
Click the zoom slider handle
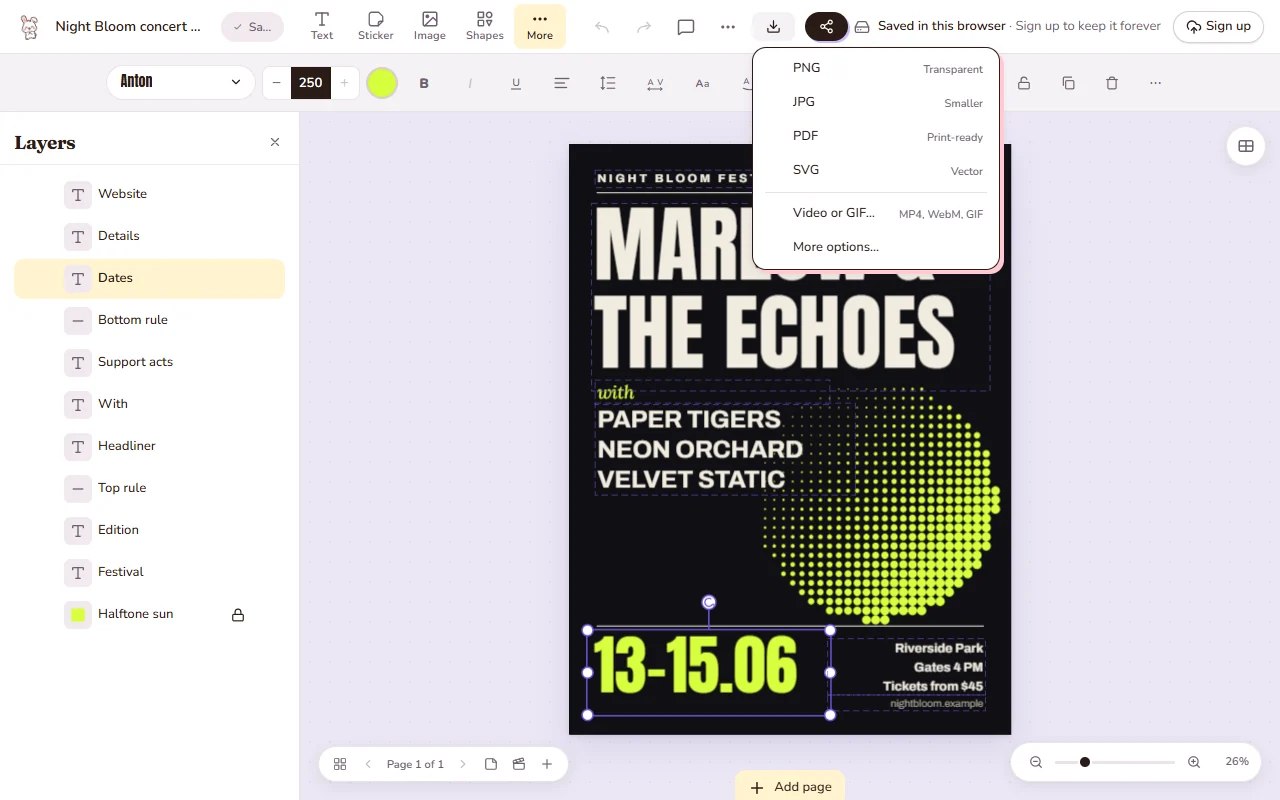[1085, 762]
